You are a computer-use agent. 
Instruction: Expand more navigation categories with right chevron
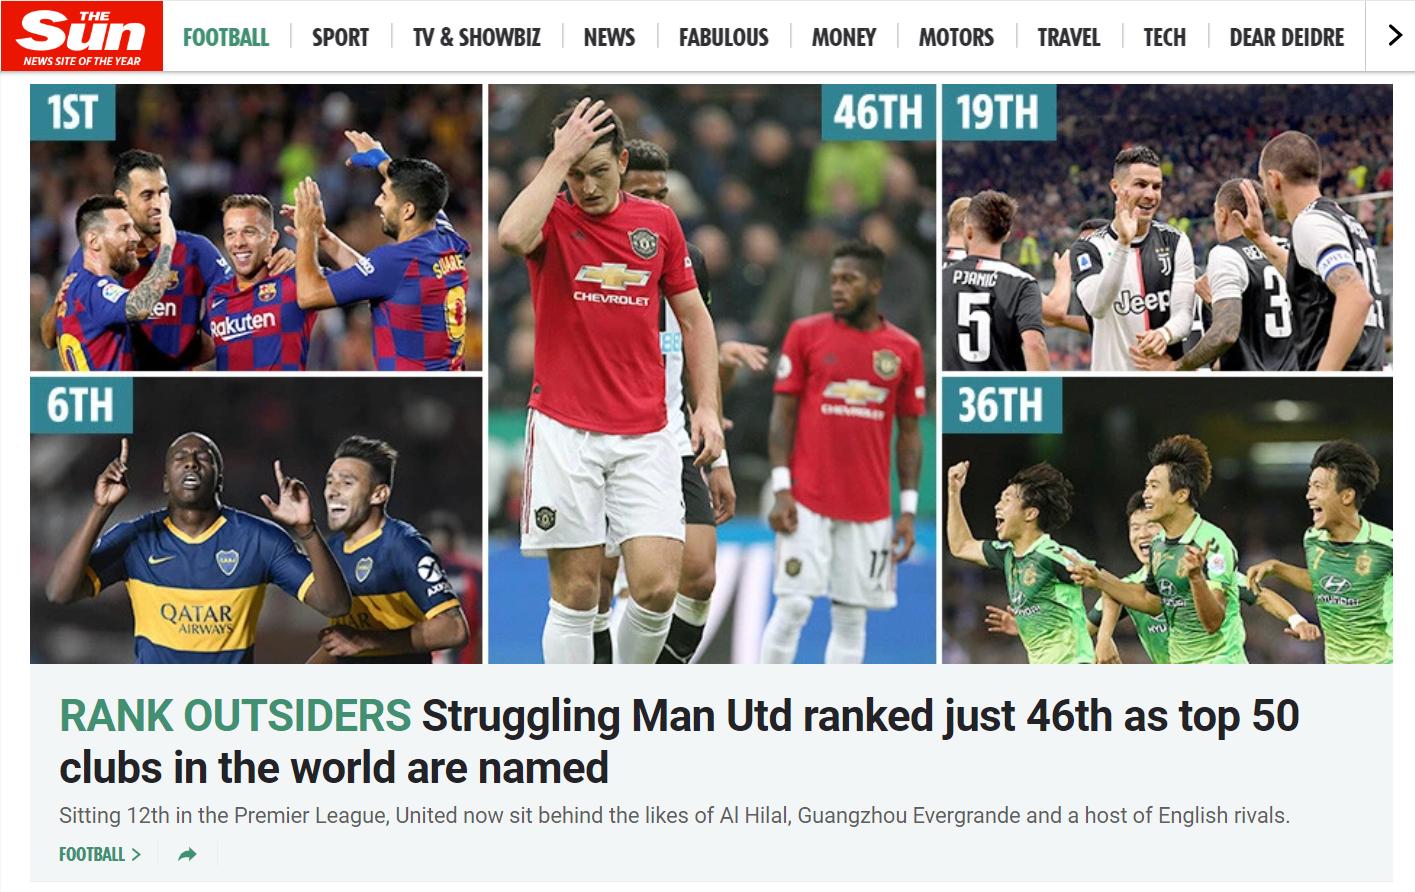coord(1395,36)
